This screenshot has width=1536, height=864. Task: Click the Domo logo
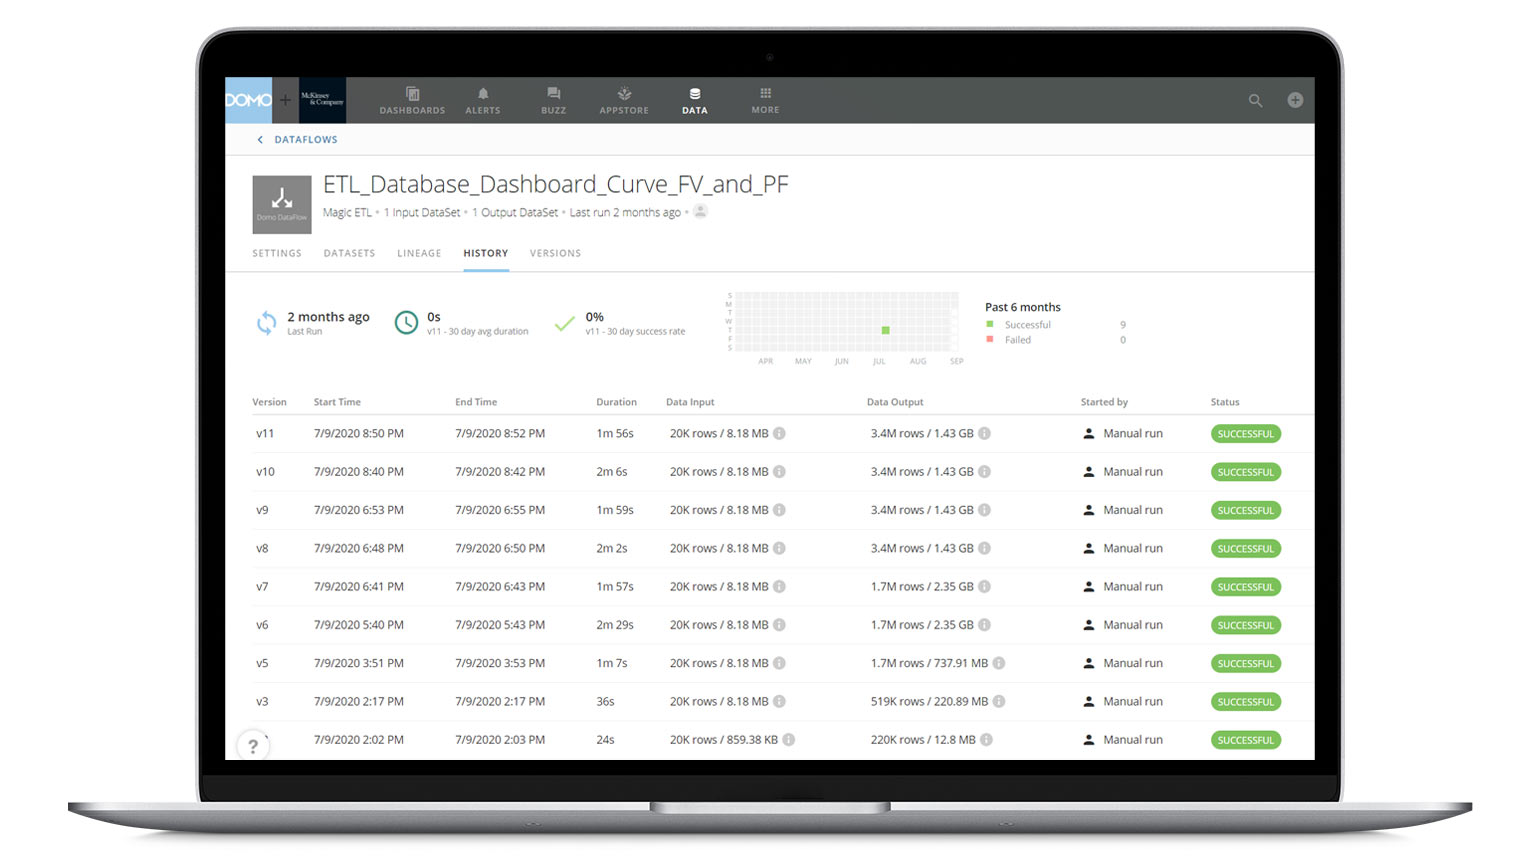(248, 100)
